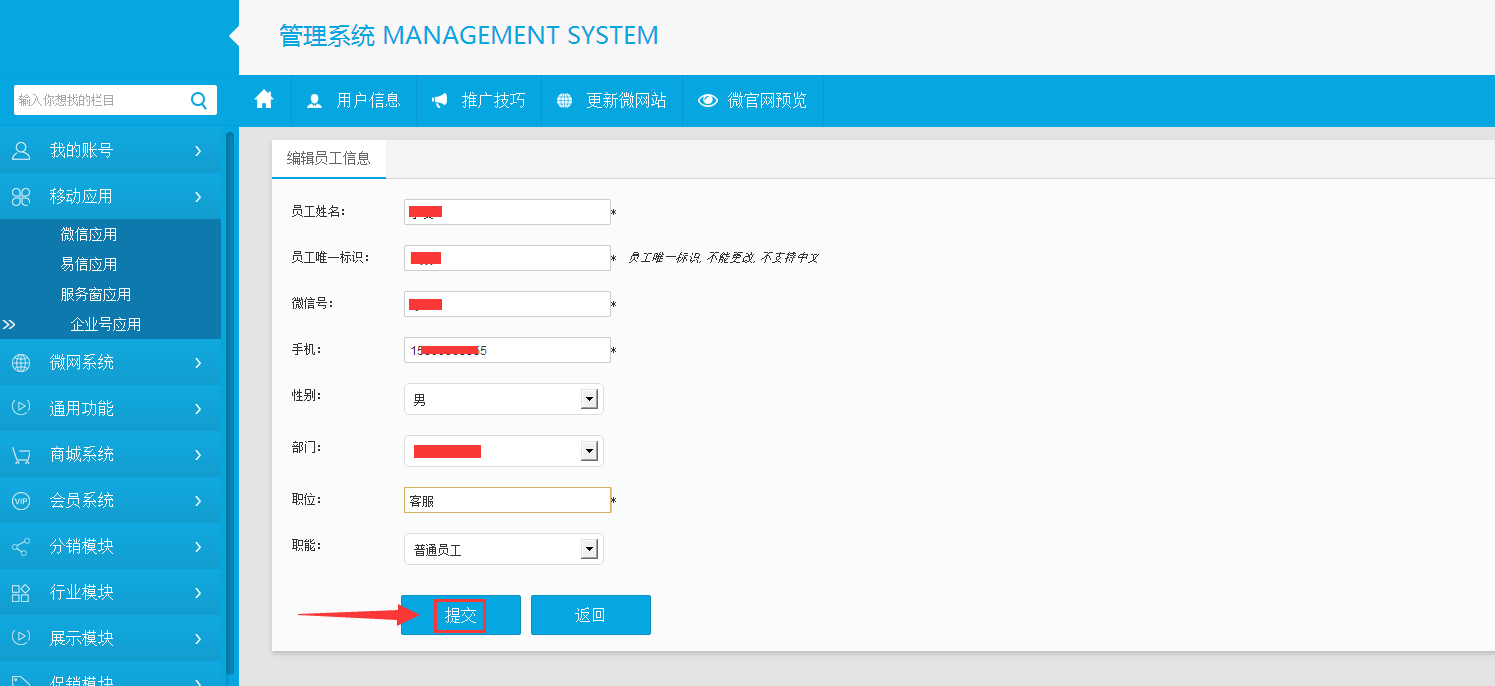Open the 性别 dropdown showing 男
Viewport: 1495px width, 686px height.
click(x=504, y=399)
